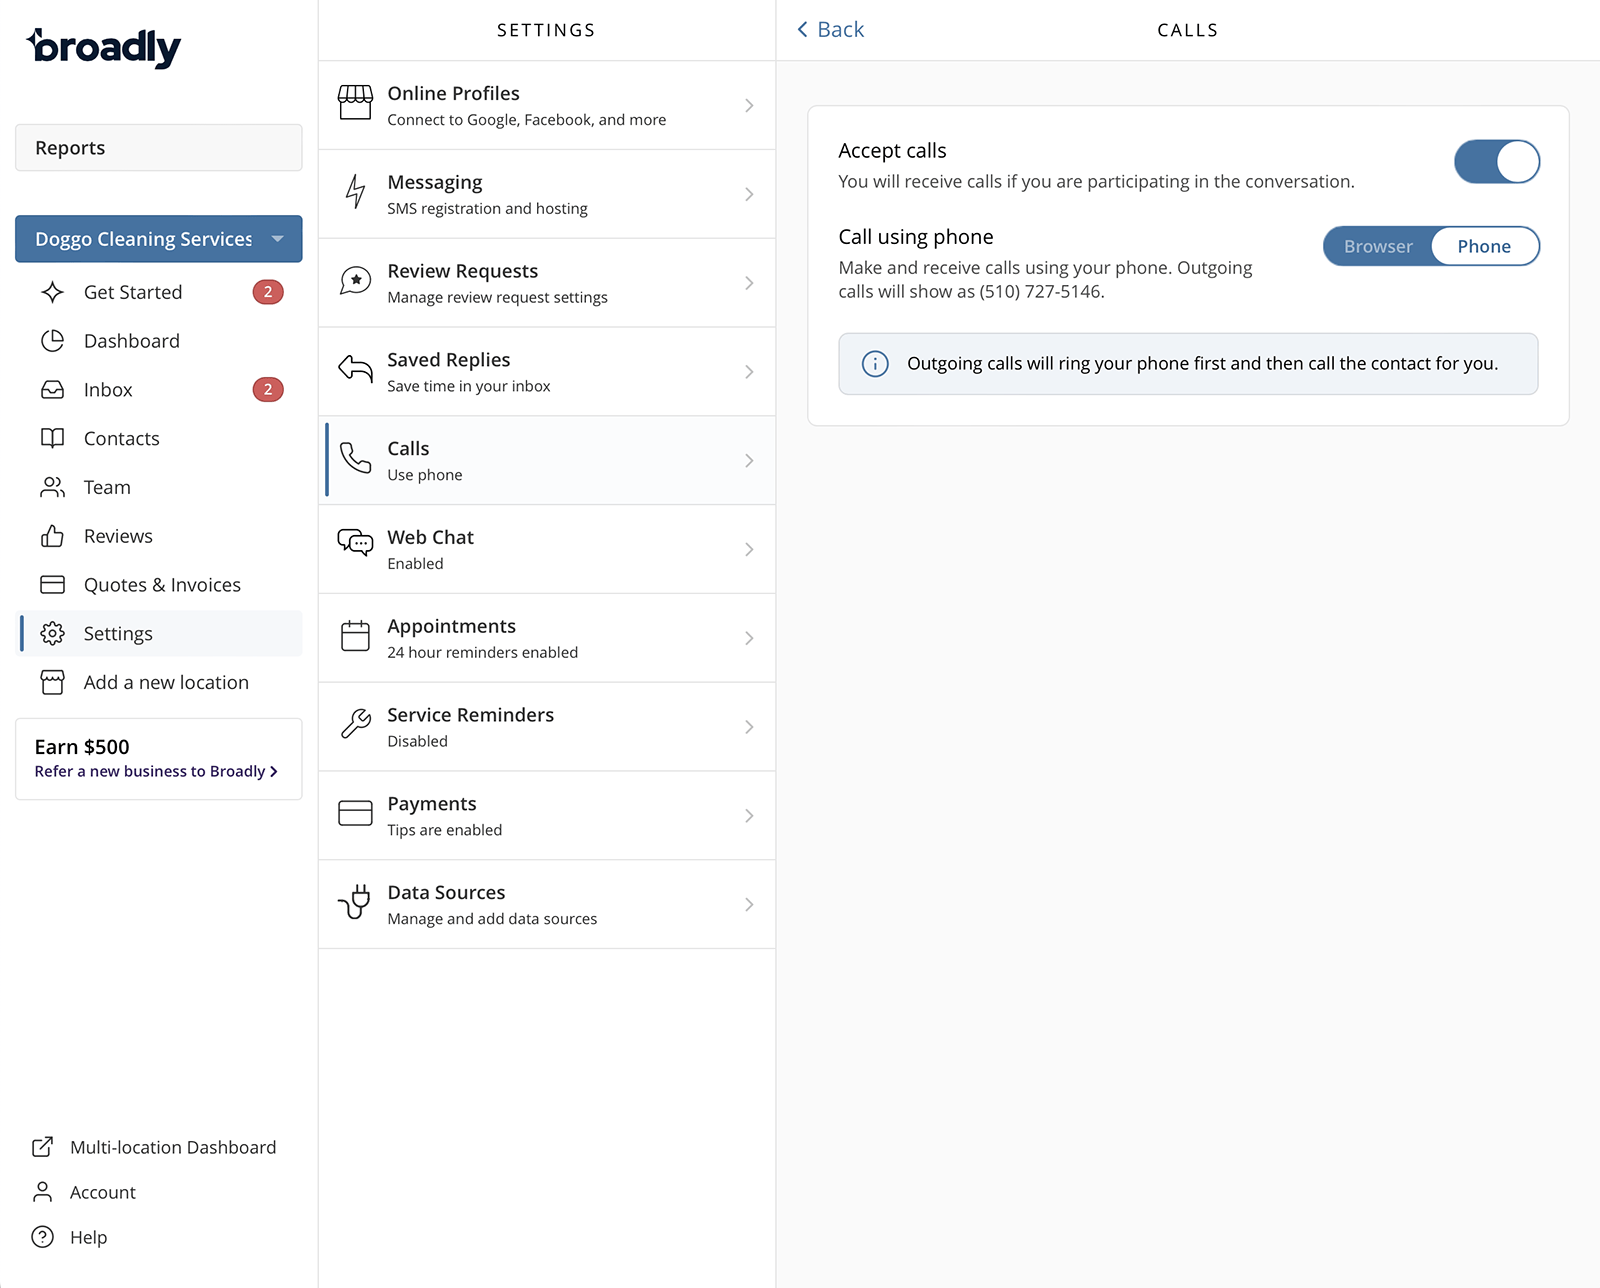This screenshot has height=1288, width=1600.
Task: Open Team page in sidebar
Action: 161,487
